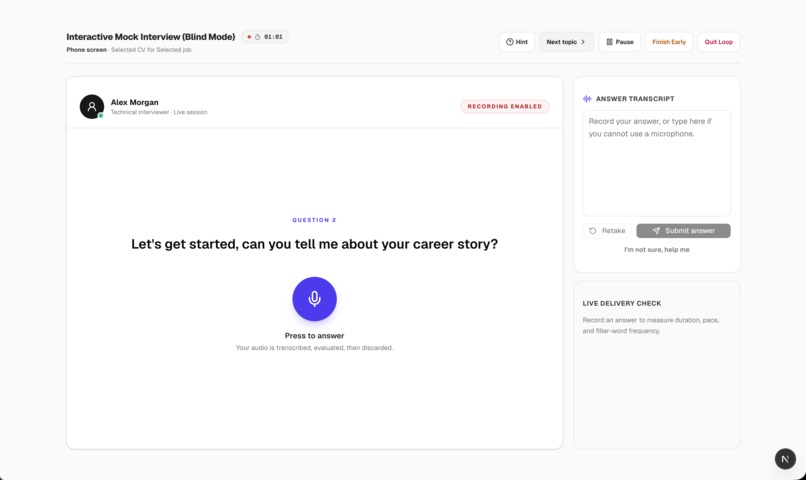Click the audio transcribed disclaimer text
Image resolution: width=806 pixels, height=480 pixels.
(315, 348)
